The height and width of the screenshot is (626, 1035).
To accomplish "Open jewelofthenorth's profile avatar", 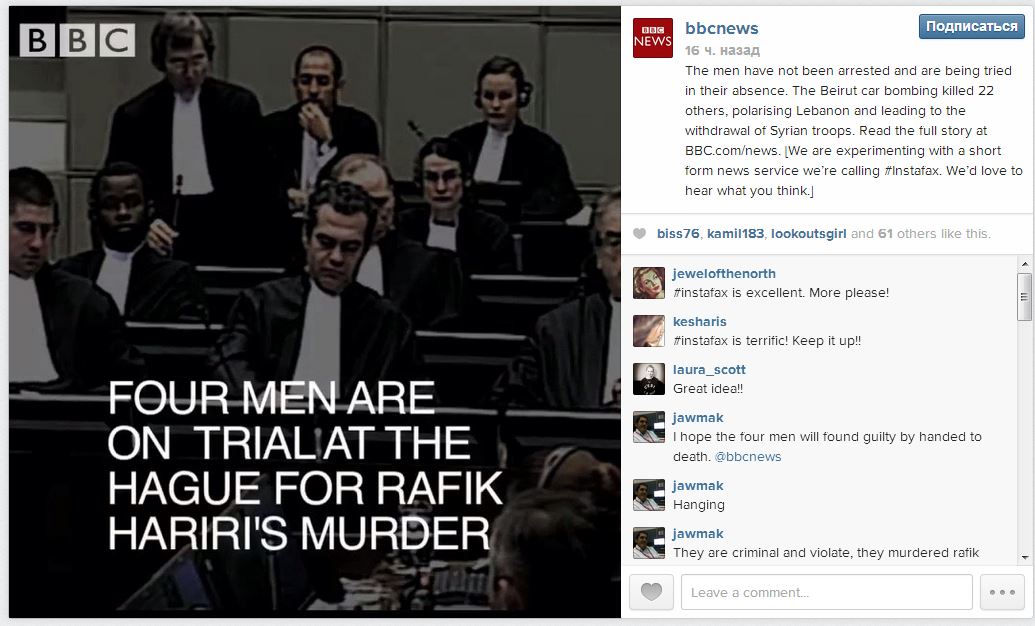I will (649, 283).
